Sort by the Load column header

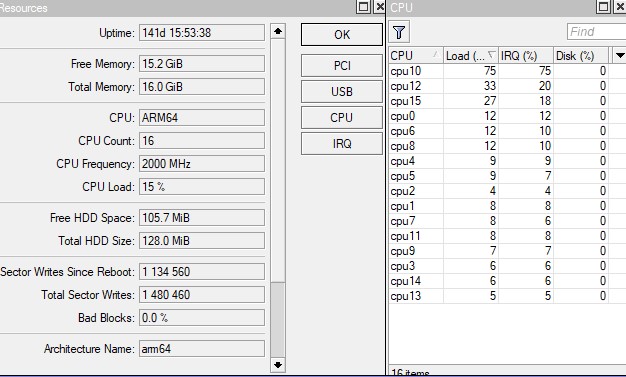pyautogui.click(x=471, y=56)
